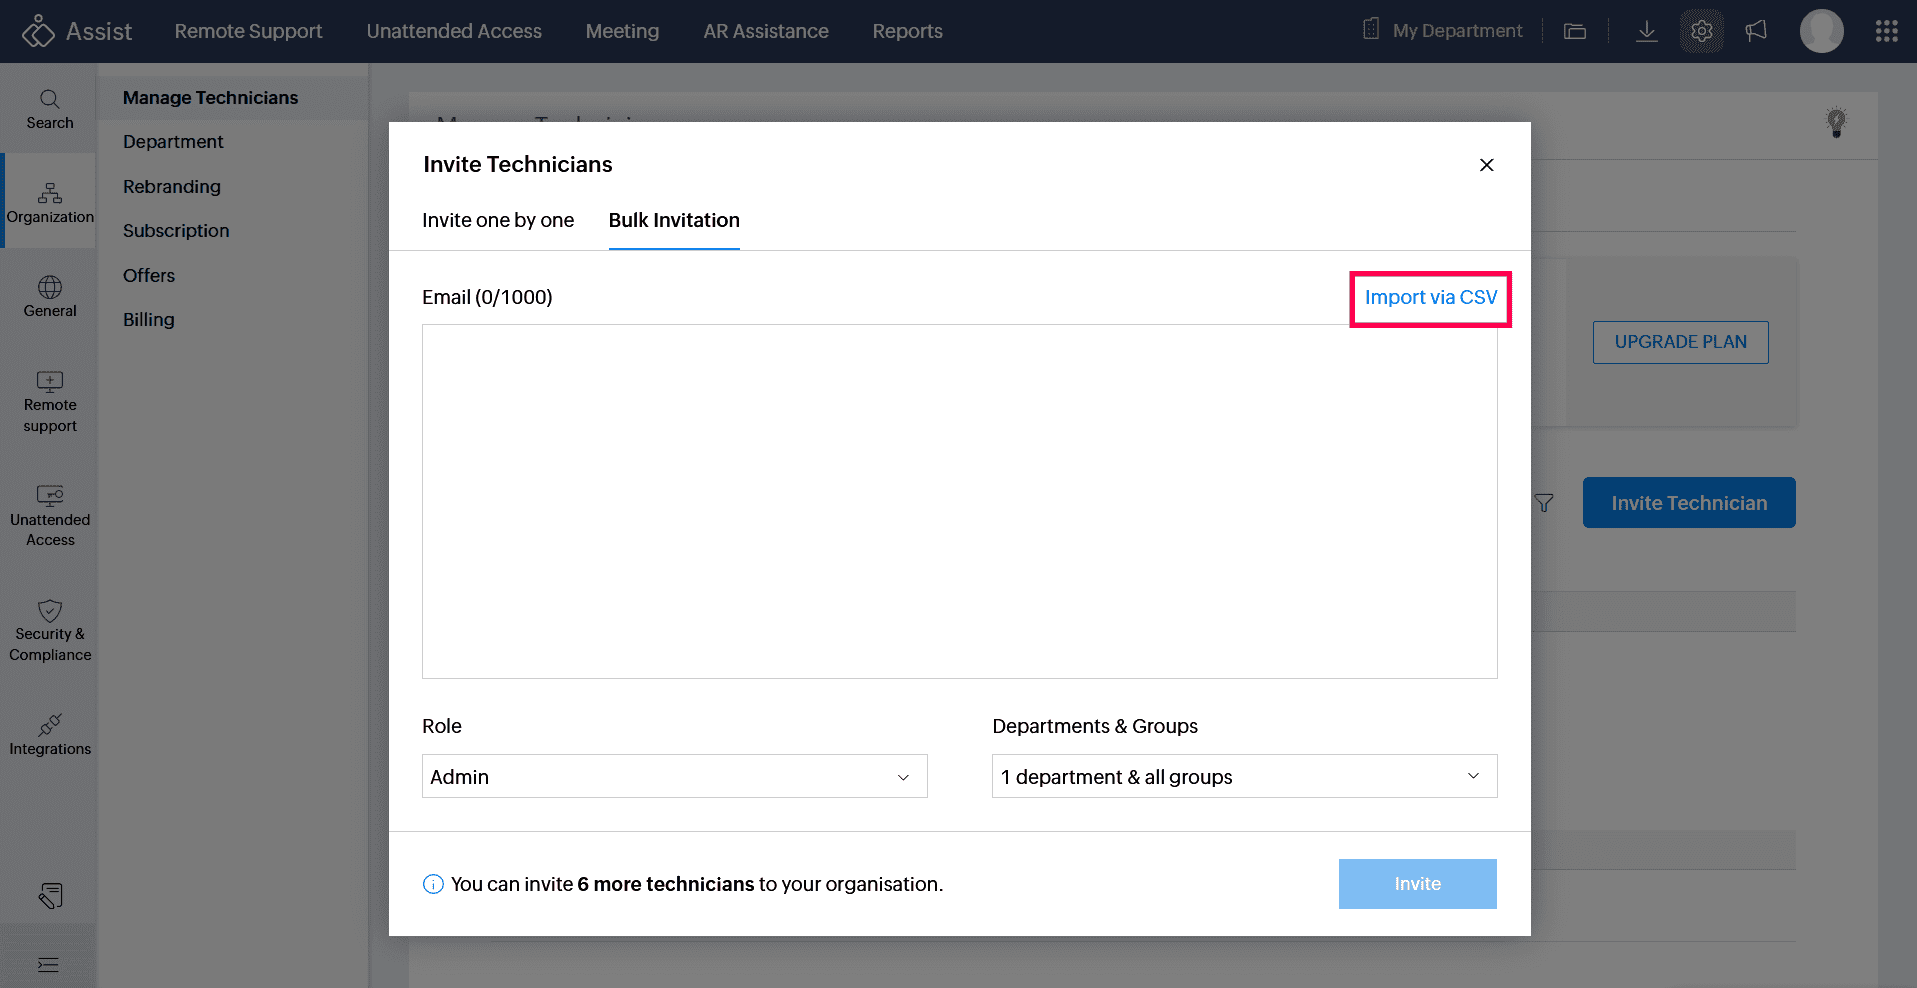Click the download icon in header

pyautogui.click(x=1646, y=32)
